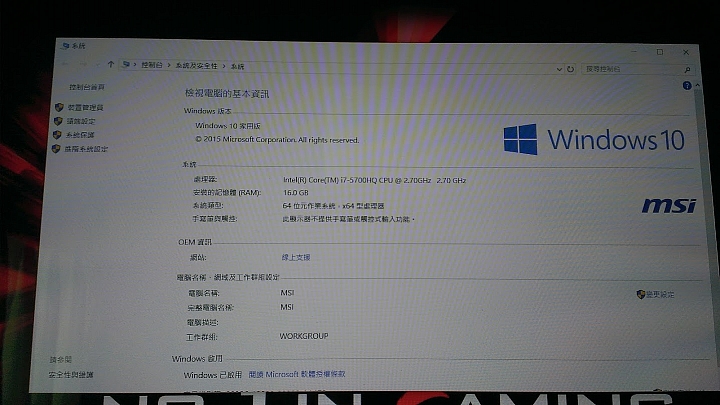Viewport: 720px width, 405px height.
Task: Click the WORKGROUP value
Action: (x=304, y=336)
